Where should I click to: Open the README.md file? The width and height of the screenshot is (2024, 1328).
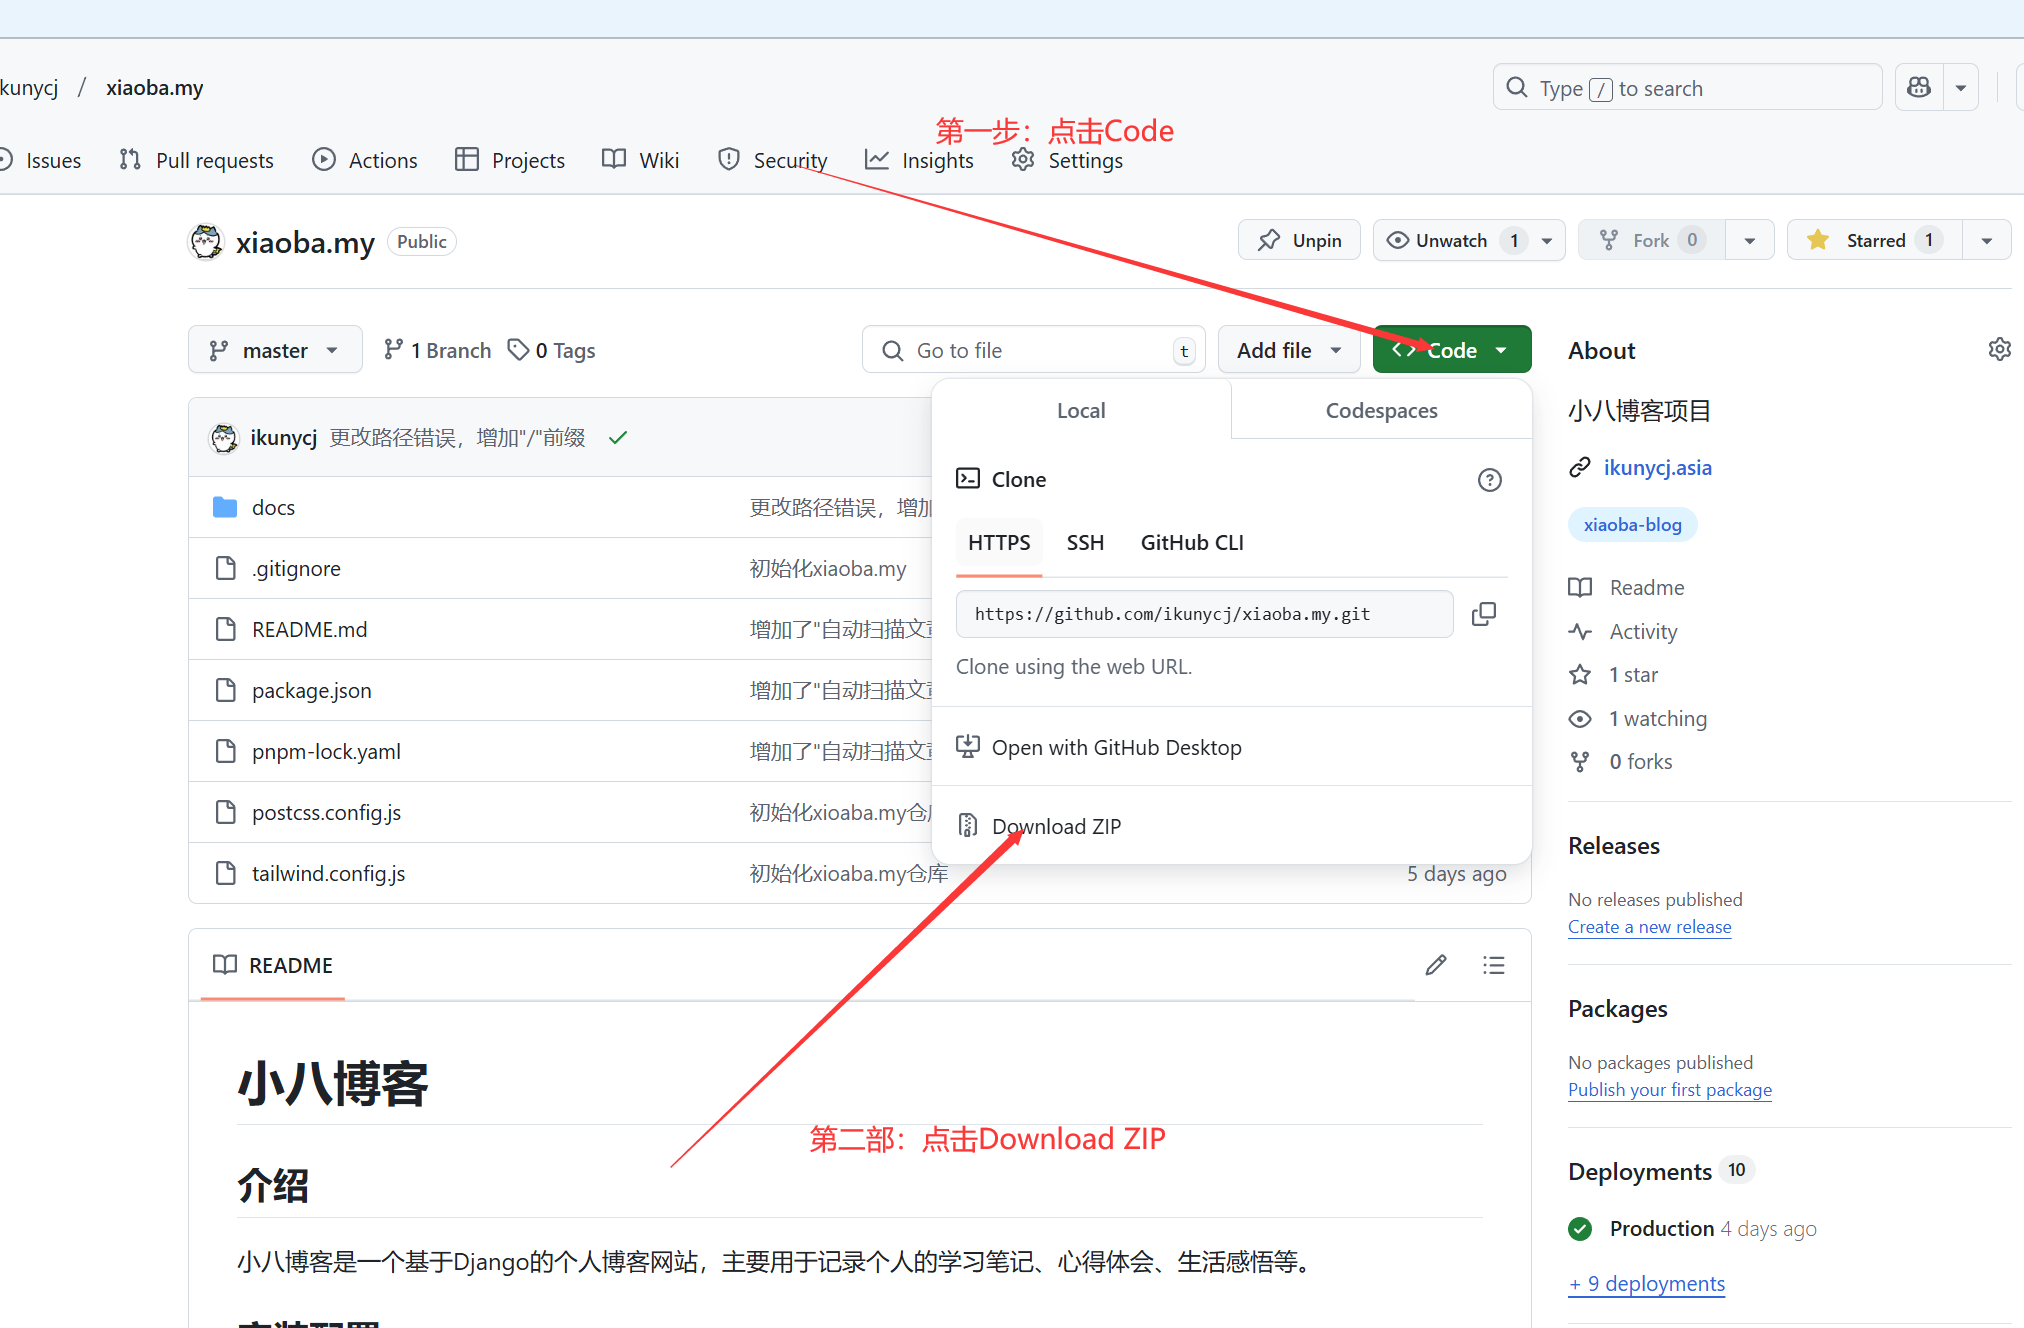[310, 630]
